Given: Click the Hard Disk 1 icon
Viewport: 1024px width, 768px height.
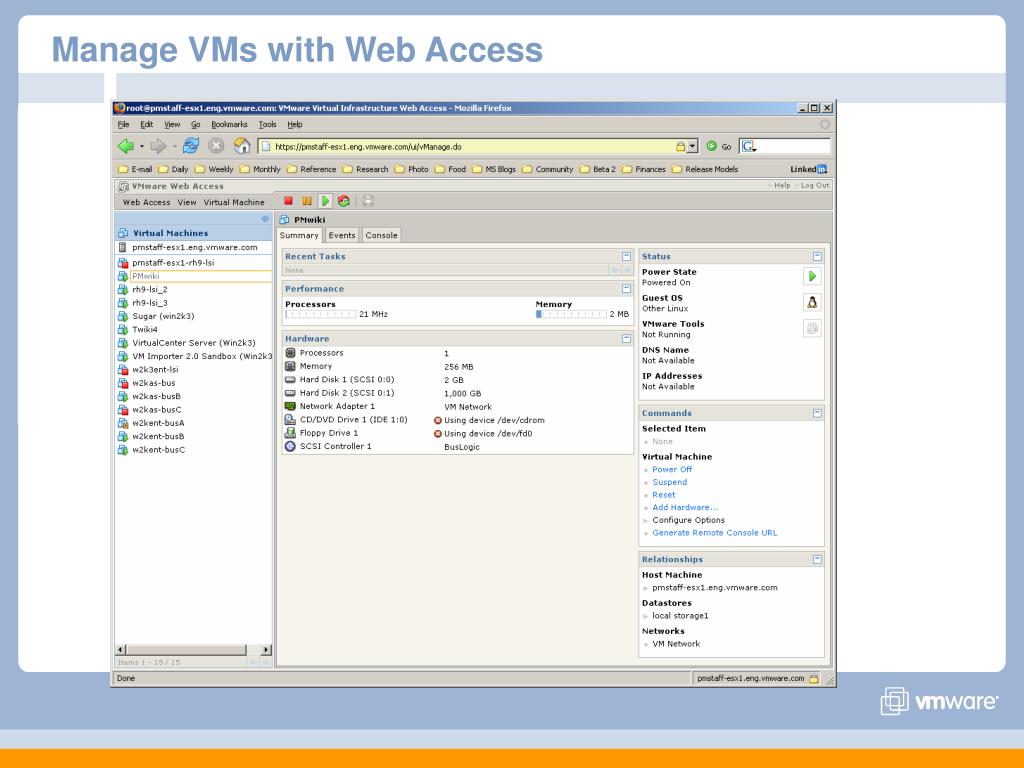Looking at the screenshot, I should click(291, 379).
